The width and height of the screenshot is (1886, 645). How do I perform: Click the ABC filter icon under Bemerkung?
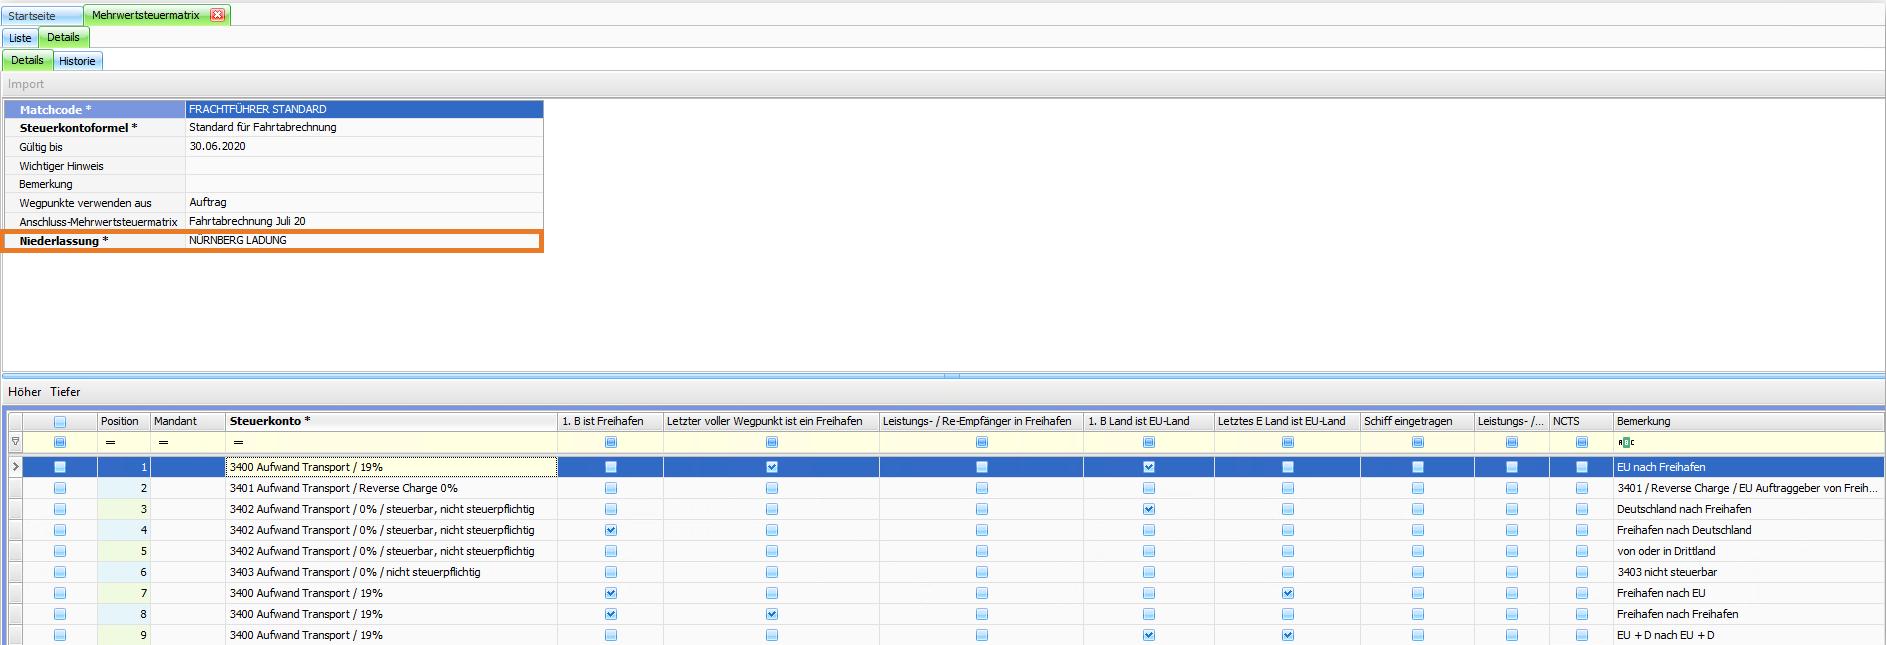[1626, 442]
